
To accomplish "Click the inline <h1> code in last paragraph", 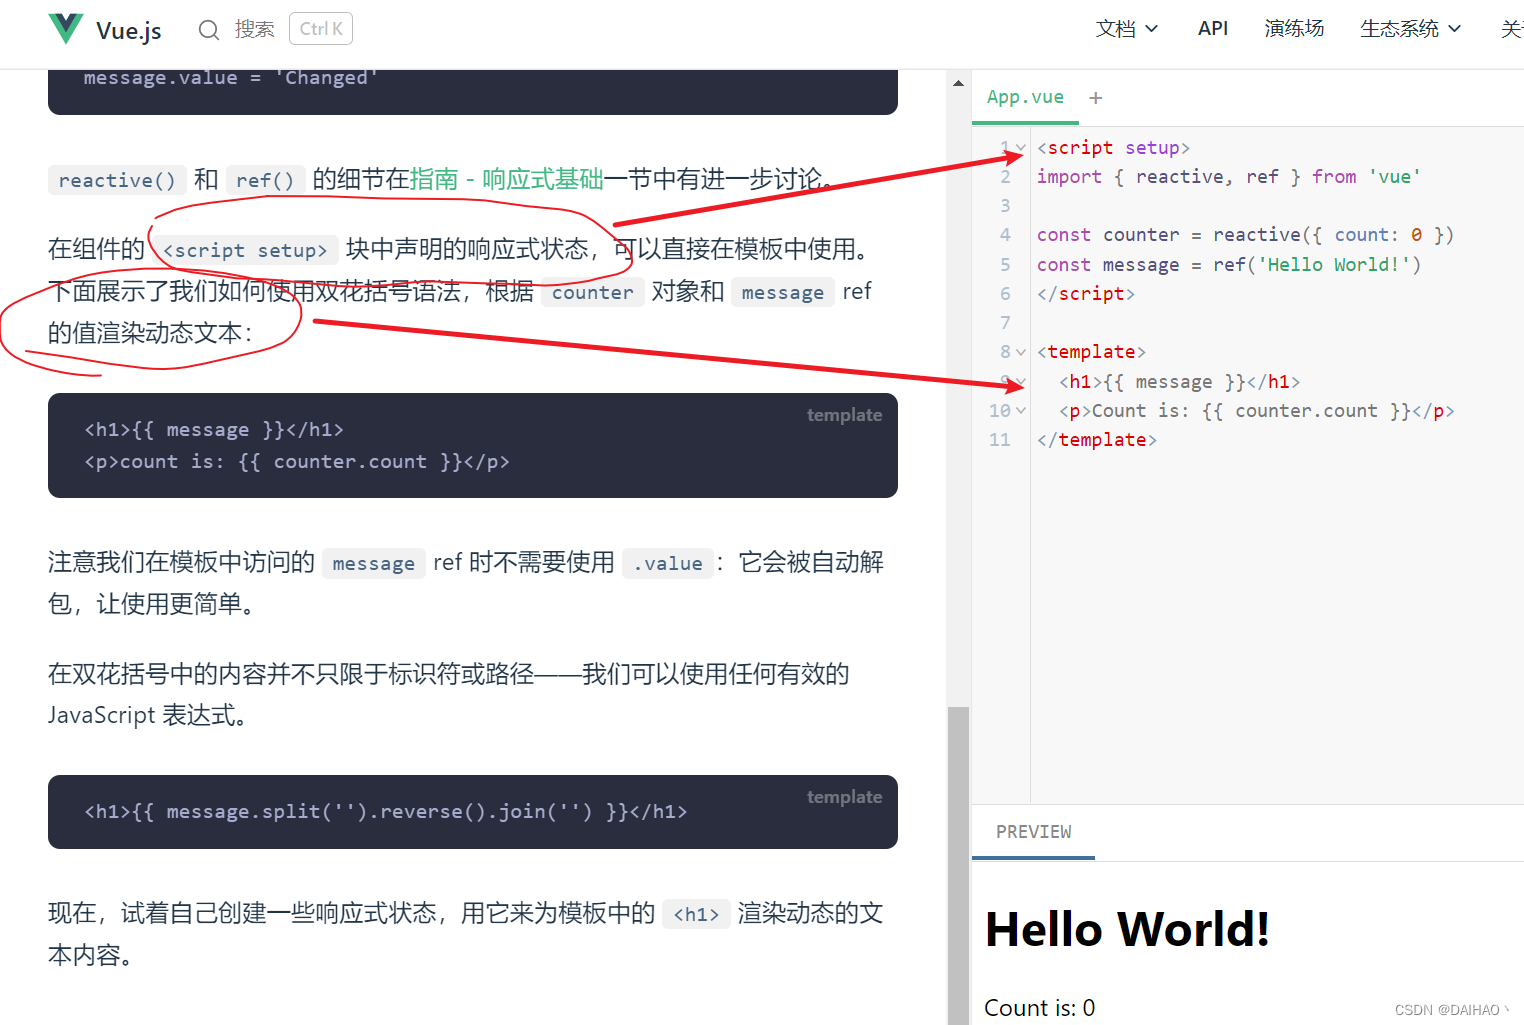I will [696, 914].
